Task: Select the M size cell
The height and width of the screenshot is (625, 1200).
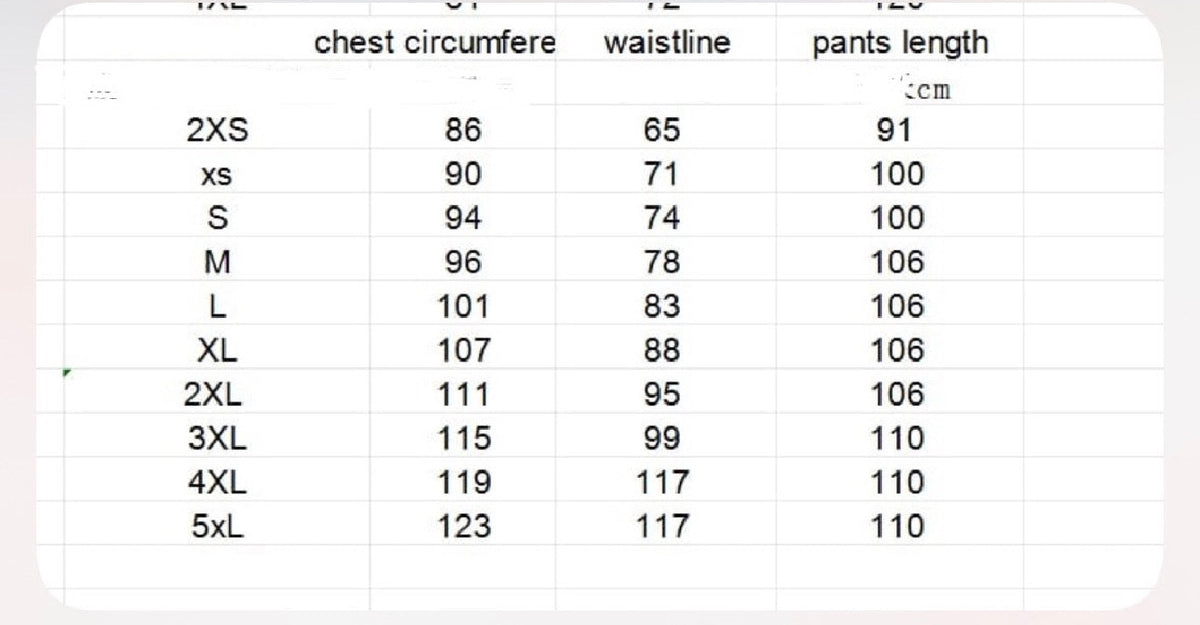Action: tap(216, 262)
